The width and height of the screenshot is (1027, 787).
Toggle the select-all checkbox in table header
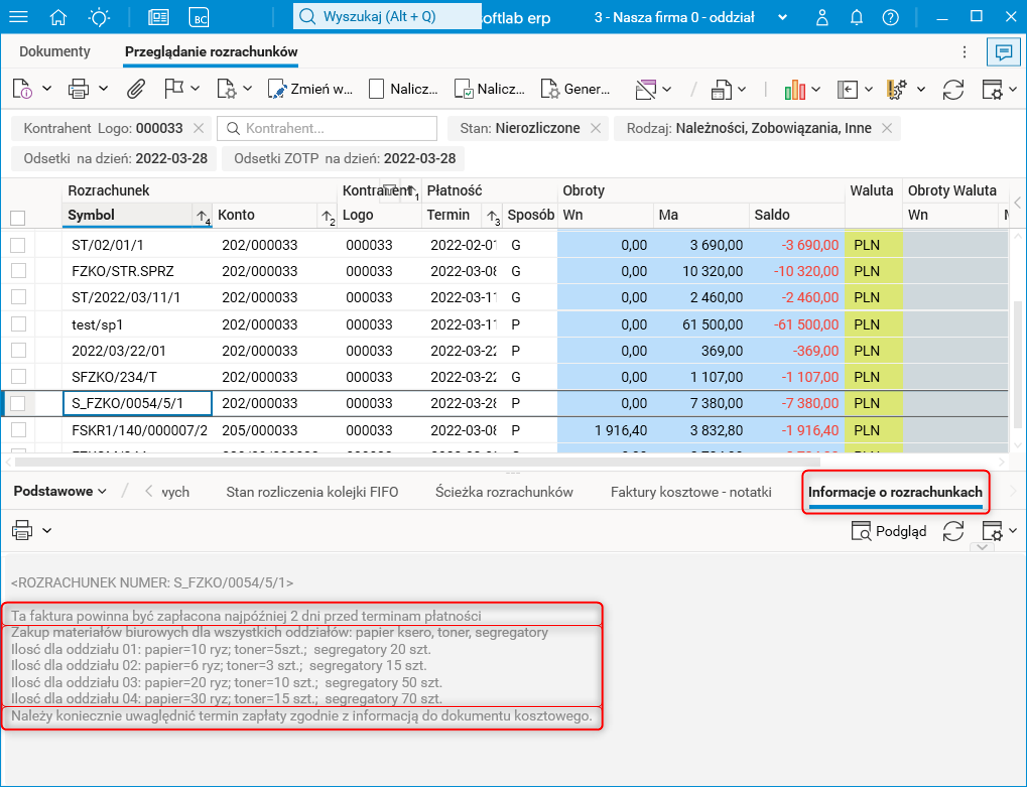[x=18, y=218]
